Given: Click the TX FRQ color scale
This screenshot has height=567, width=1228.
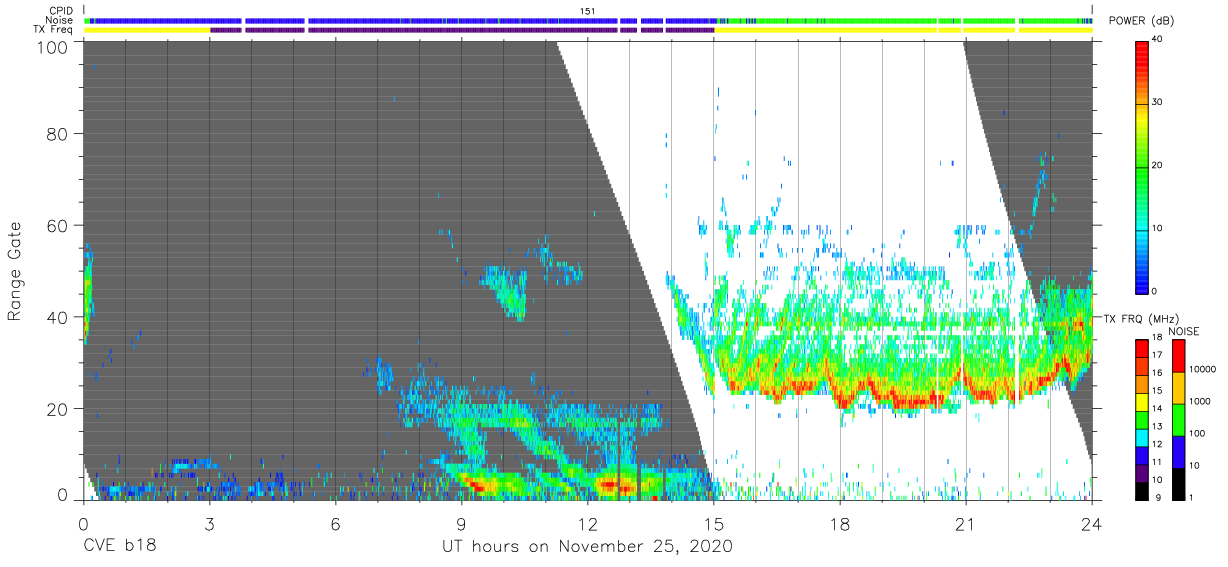Looking at the screenshot, I should click(1143, 419).
